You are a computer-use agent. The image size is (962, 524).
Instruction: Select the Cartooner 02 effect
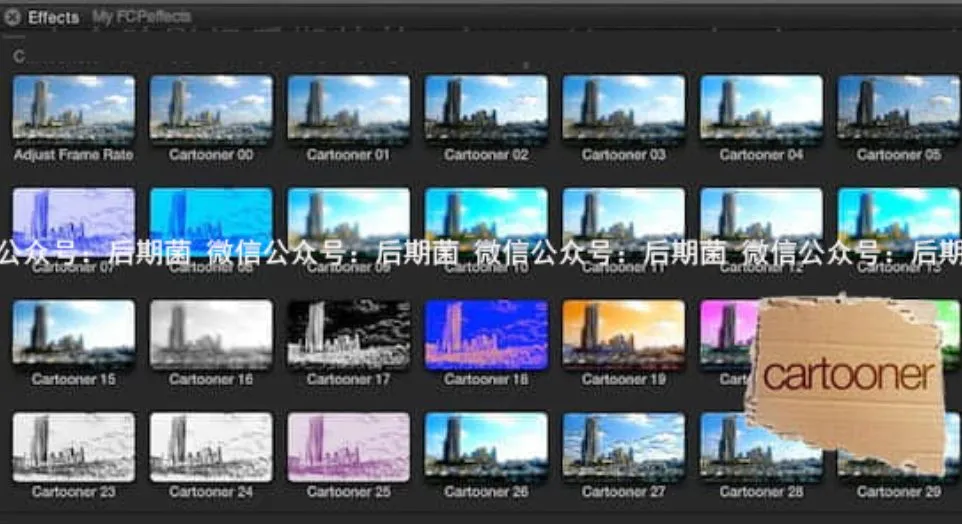(486, 109)
